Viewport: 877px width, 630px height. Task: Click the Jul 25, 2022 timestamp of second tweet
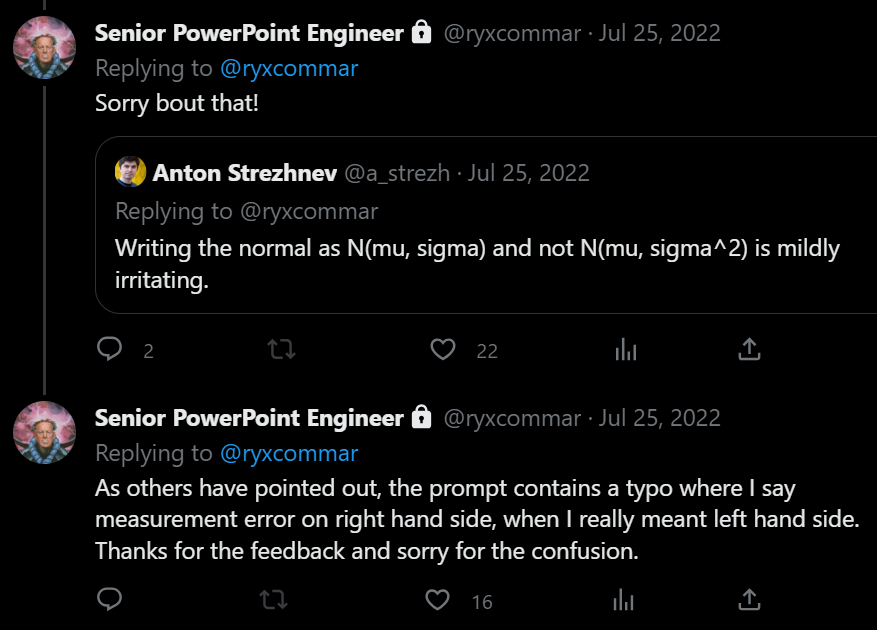pyautogui.click(x=659, y=418)
